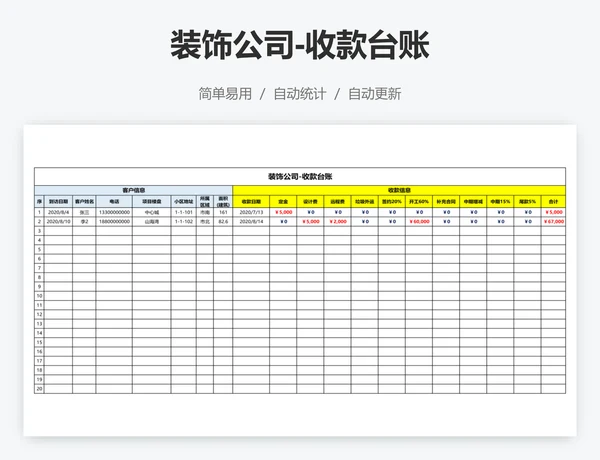Select the phone cell 13300000000

(x=114, y=212)
